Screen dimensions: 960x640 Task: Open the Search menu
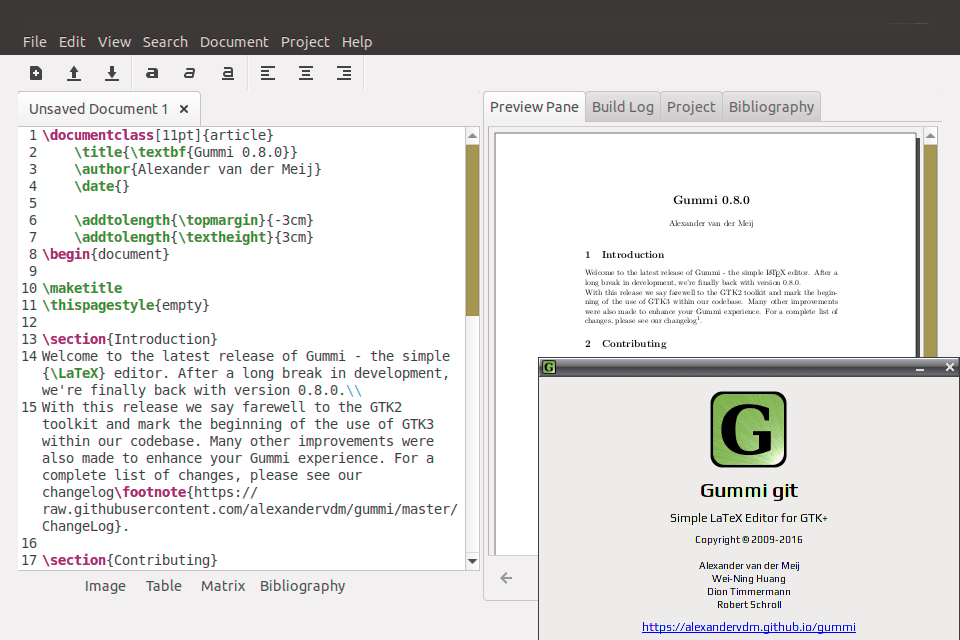pyautogui.click(x=165, y=41)
